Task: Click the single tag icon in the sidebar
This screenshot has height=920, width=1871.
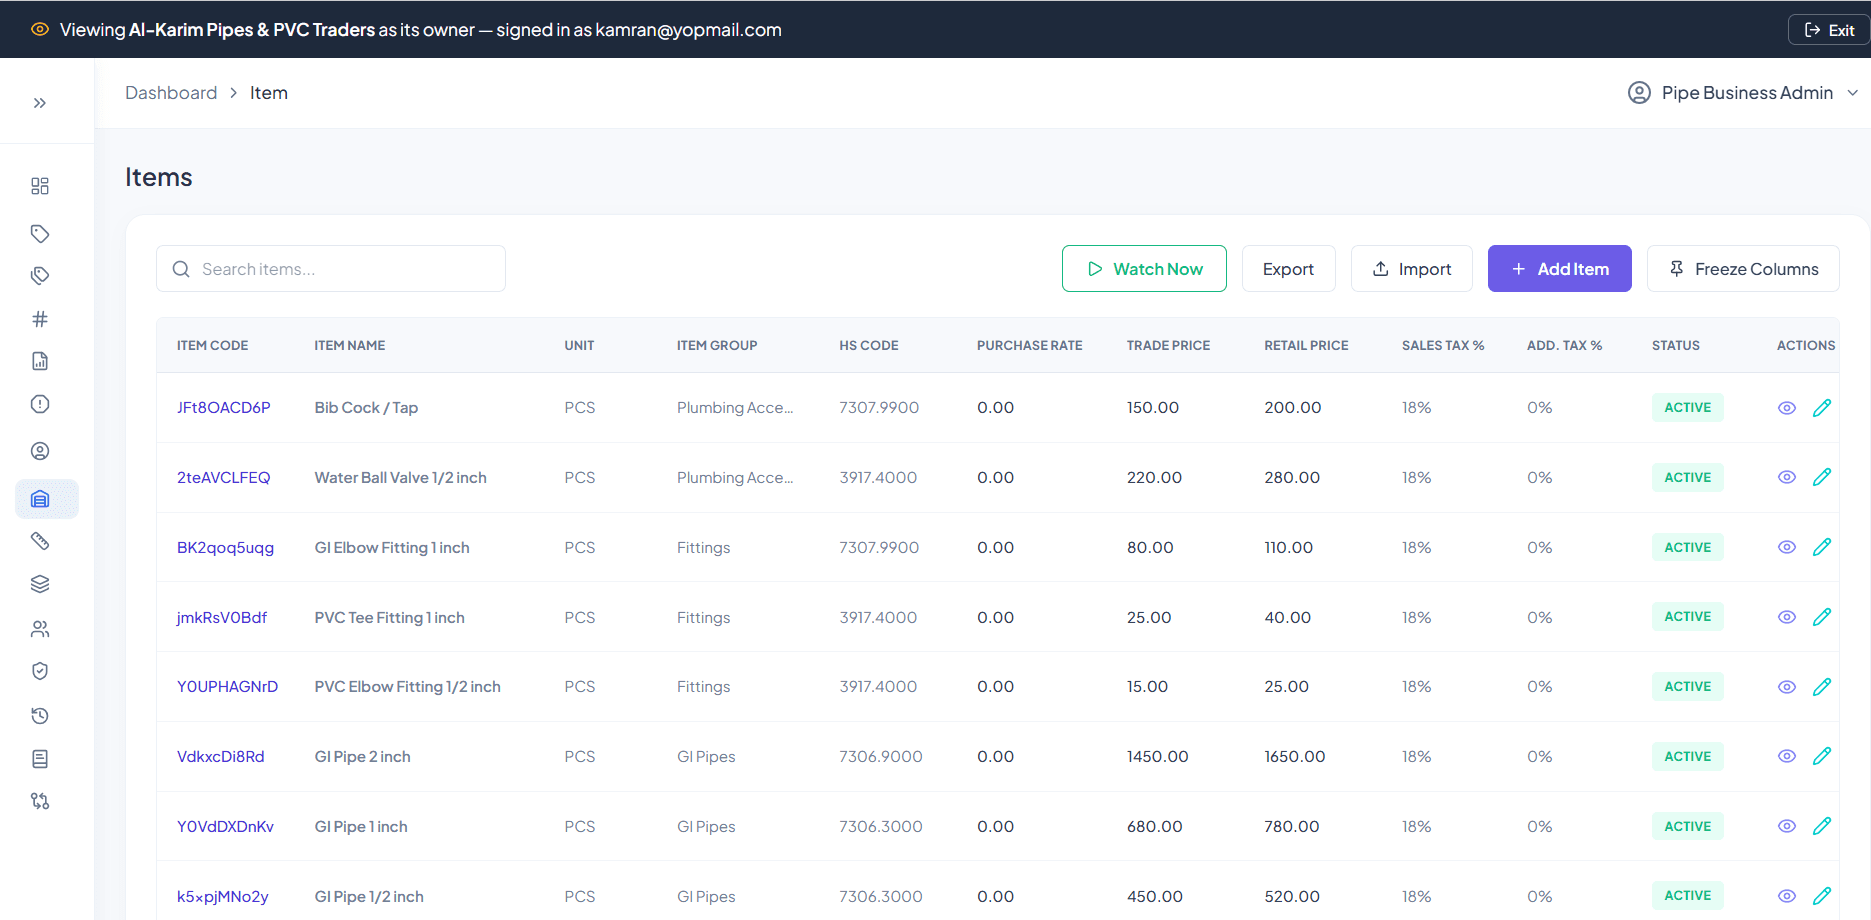Action: click(x=40, y=234)
